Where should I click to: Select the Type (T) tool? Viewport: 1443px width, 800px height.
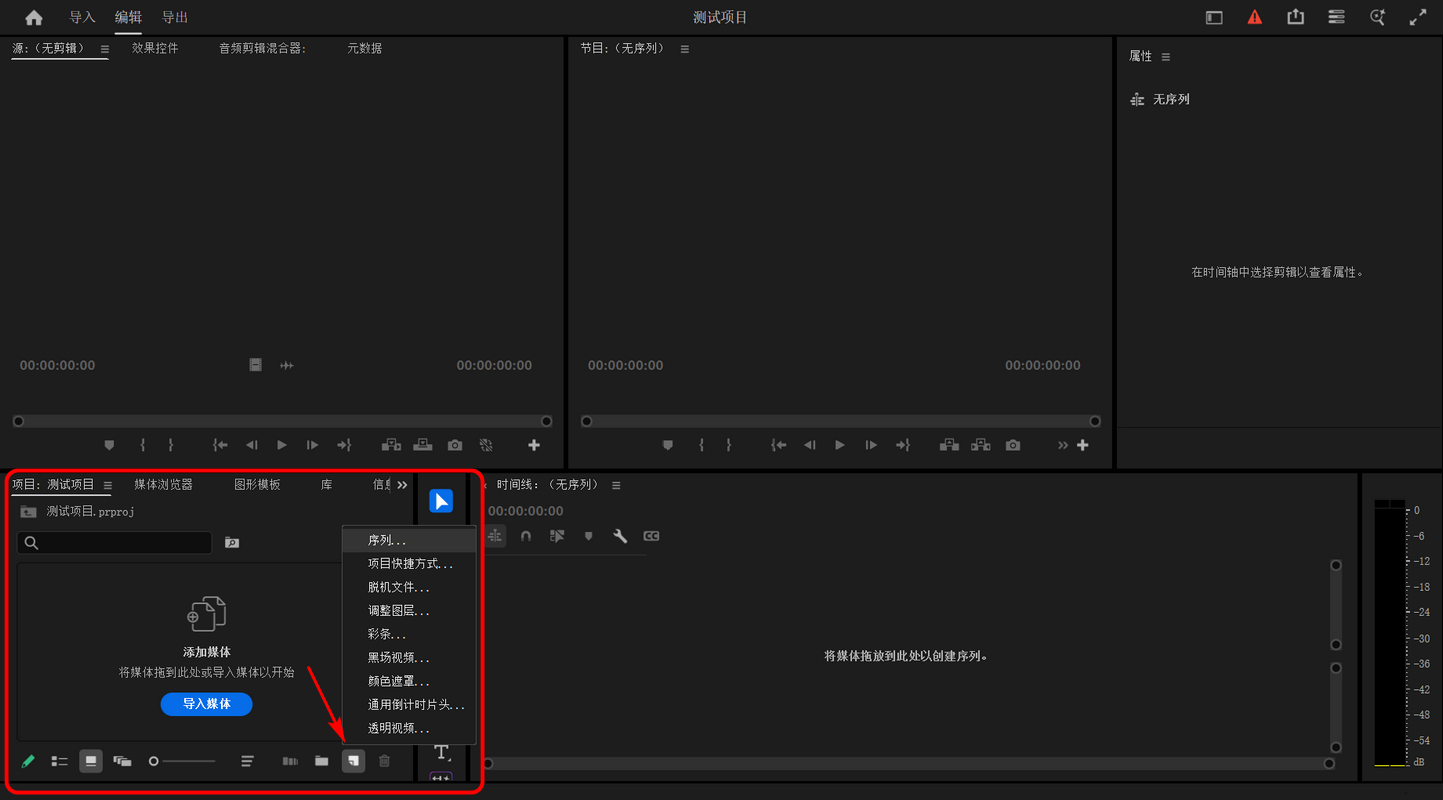click(441, 753)
